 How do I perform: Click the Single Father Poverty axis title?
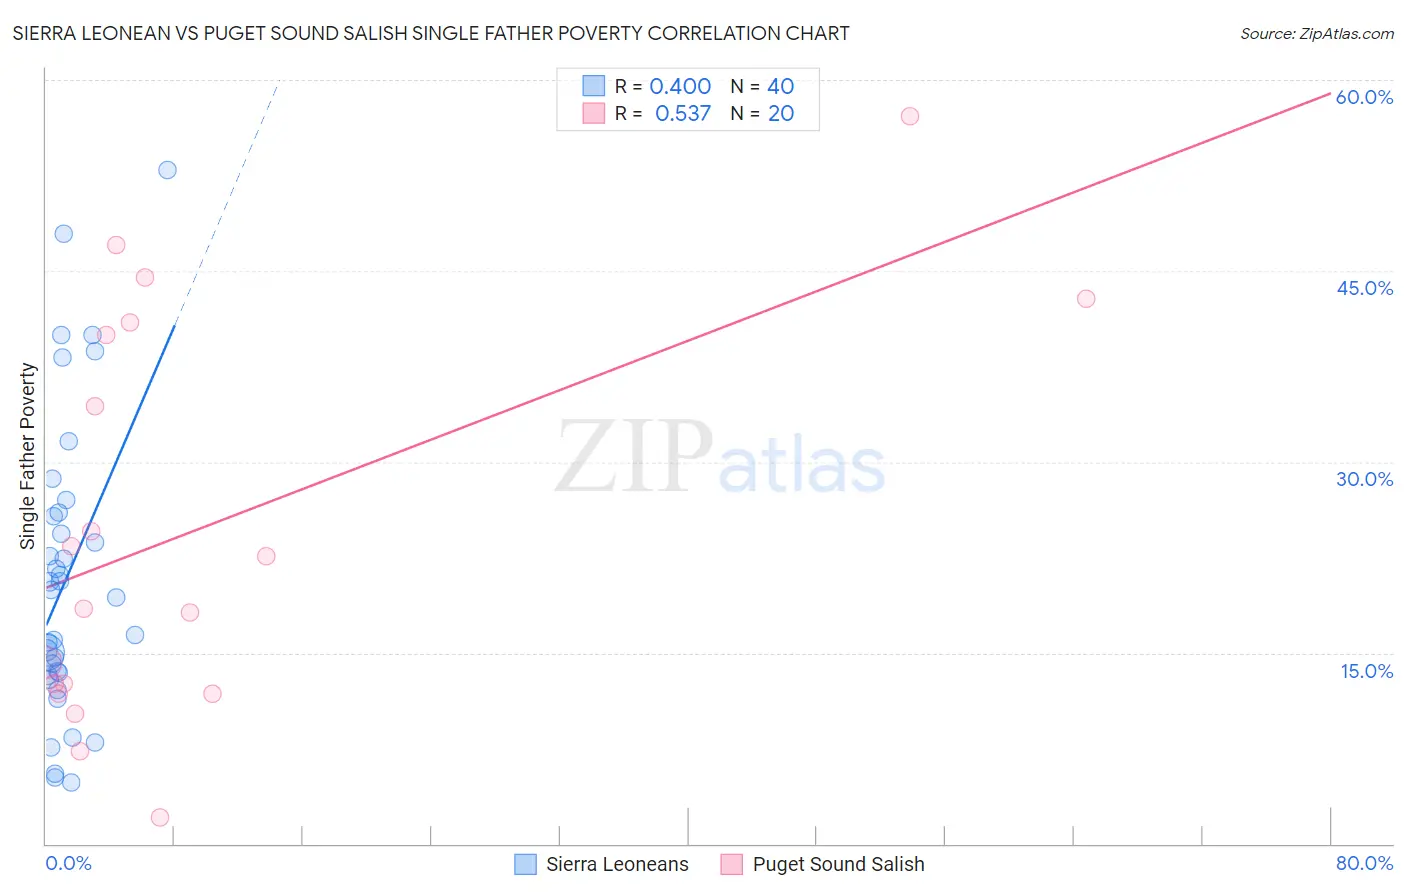(27, 456)
